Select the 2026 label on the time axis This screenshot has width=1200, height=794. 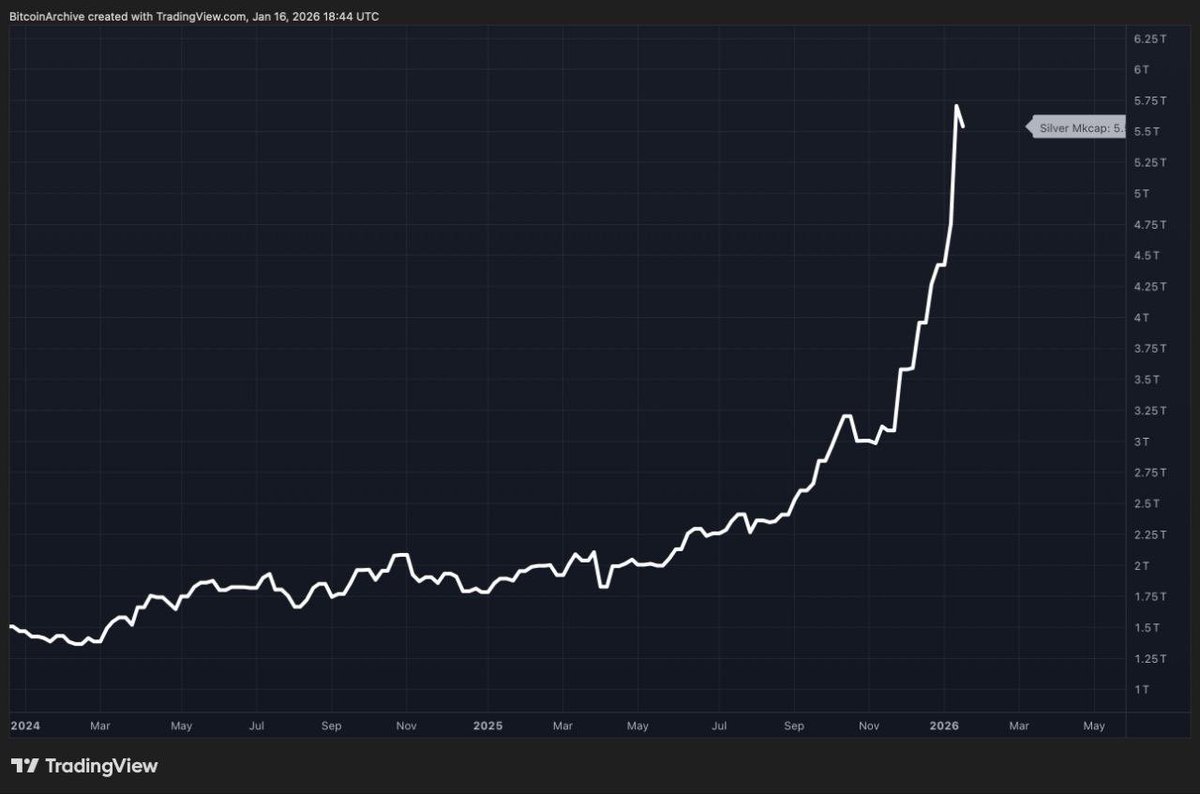click(x=945, y=725)
